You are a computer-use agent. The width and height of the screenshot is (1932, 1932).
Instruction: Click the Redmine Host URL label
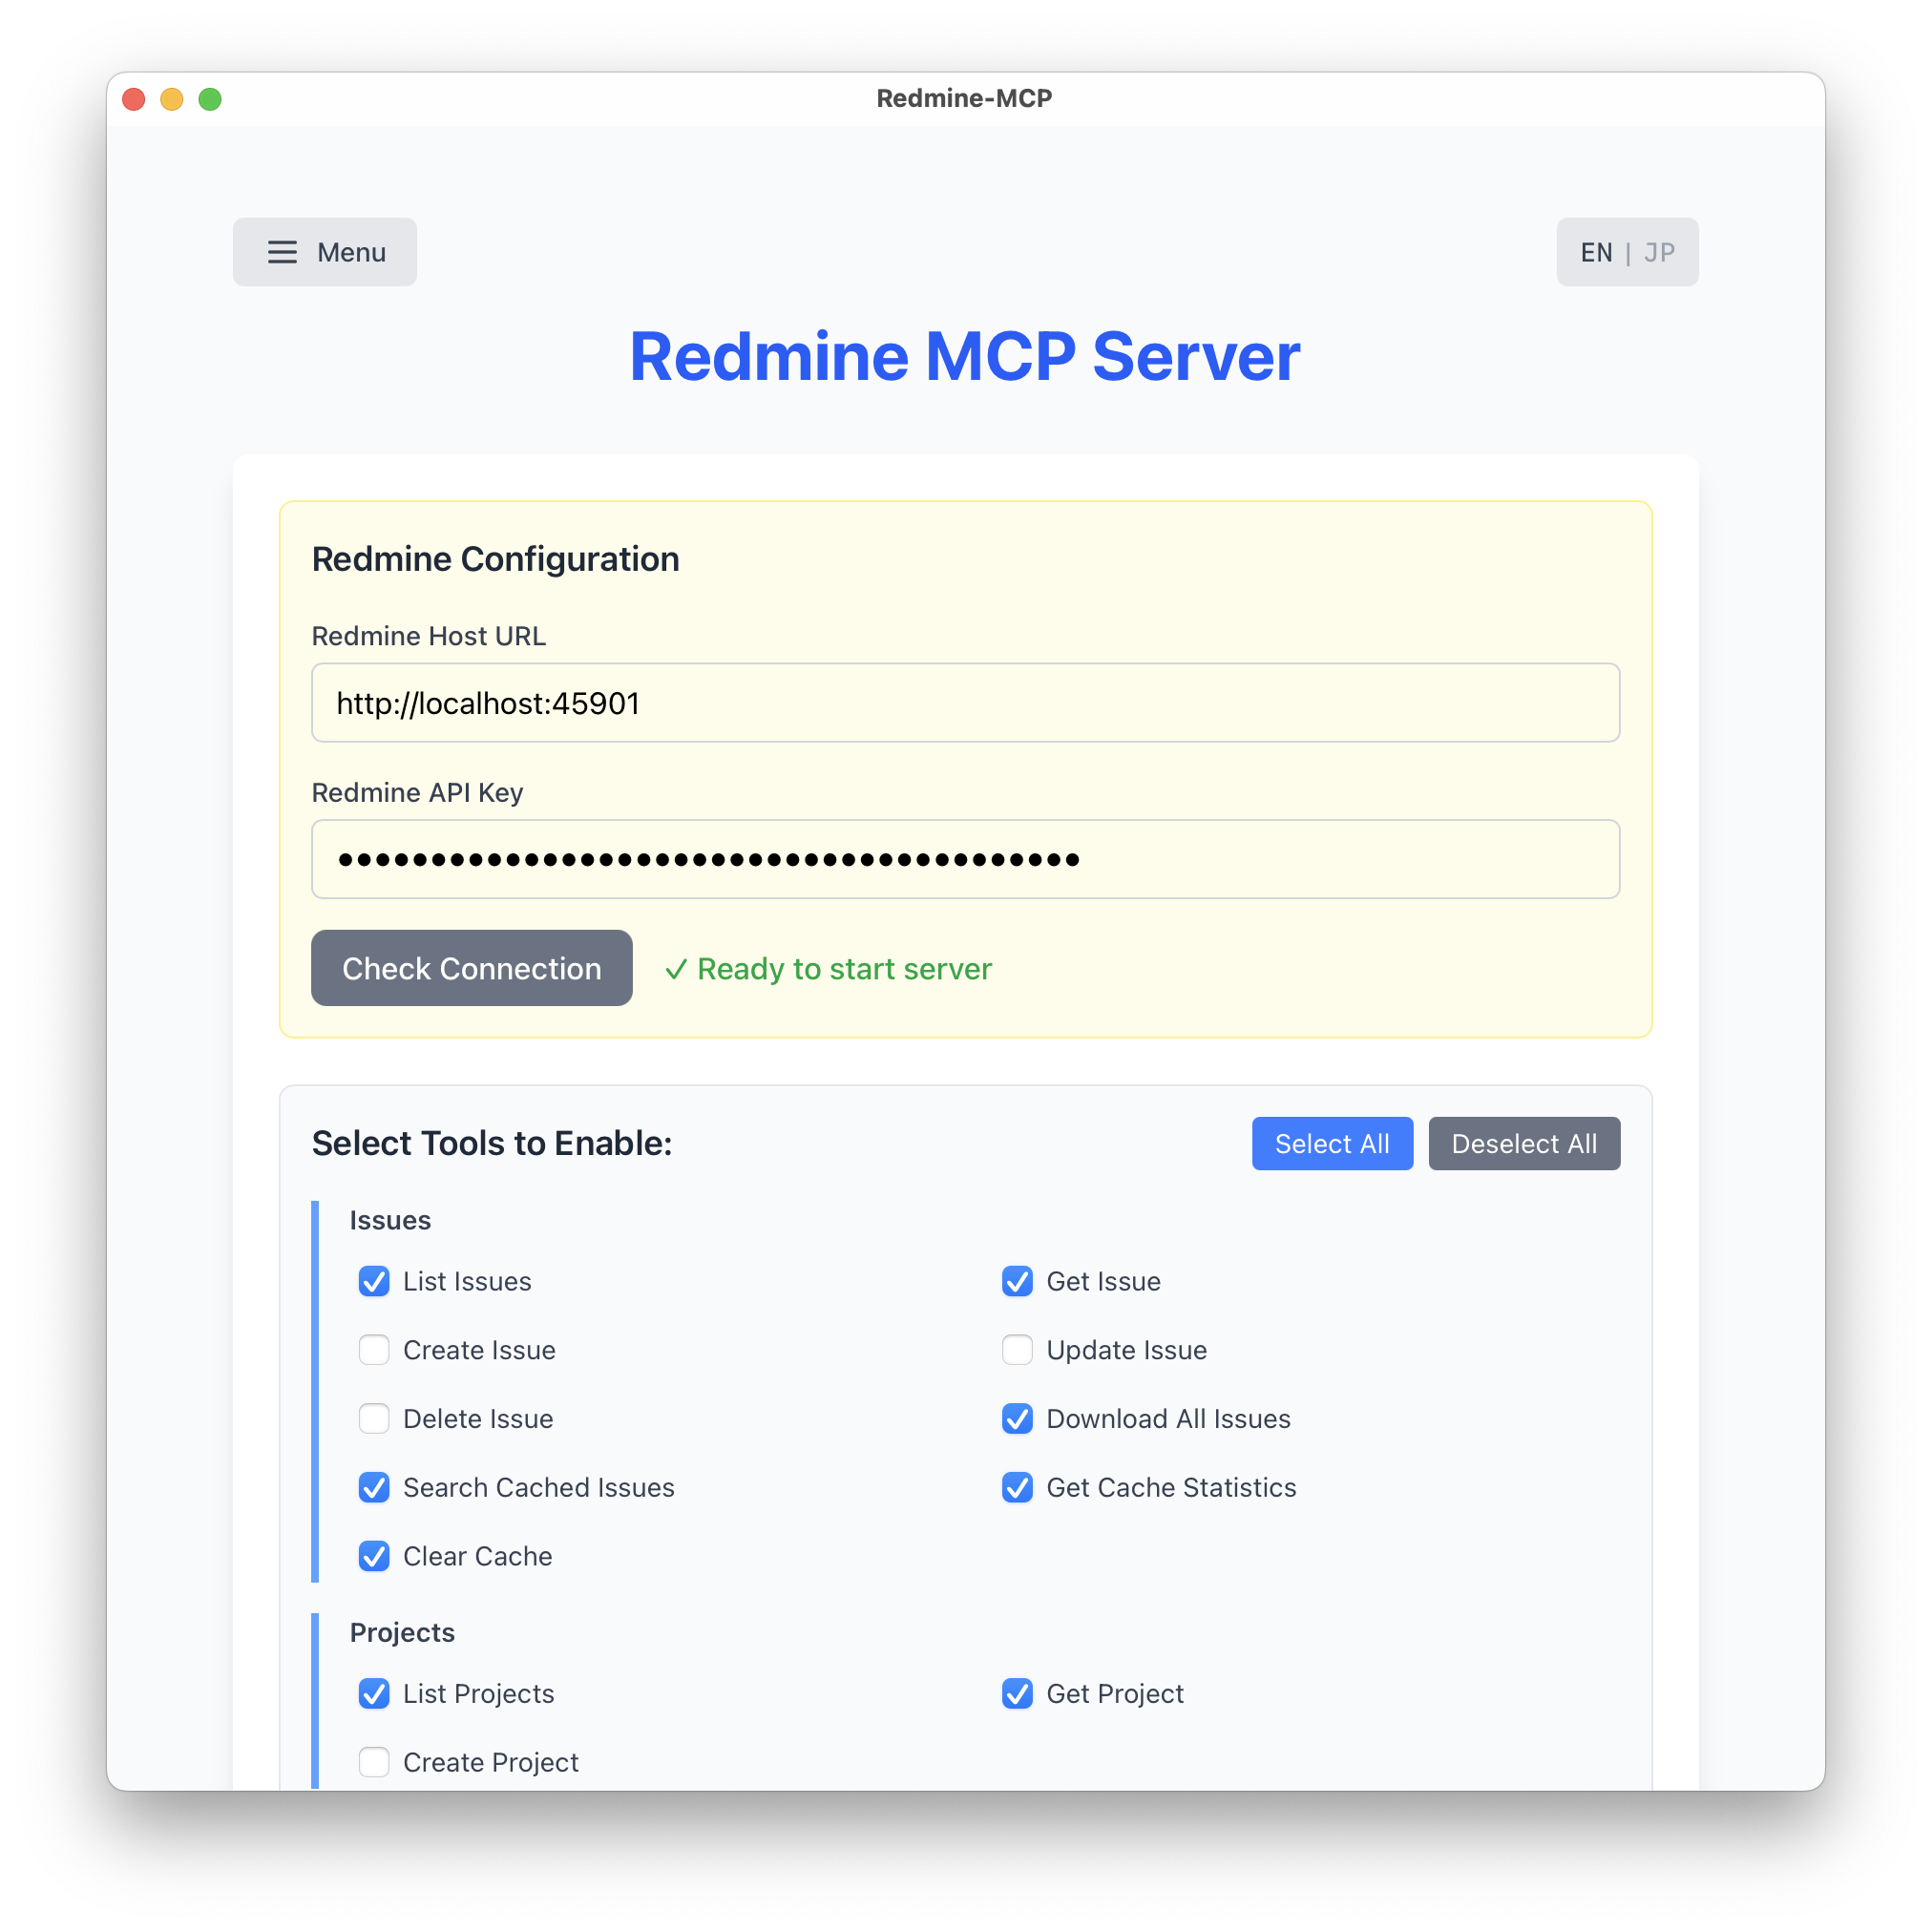(429, 636)
